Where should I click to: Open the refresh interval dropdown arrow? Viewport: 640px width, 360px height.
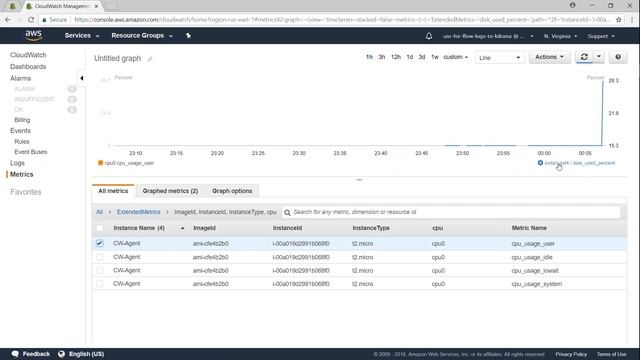coord(599,57)
